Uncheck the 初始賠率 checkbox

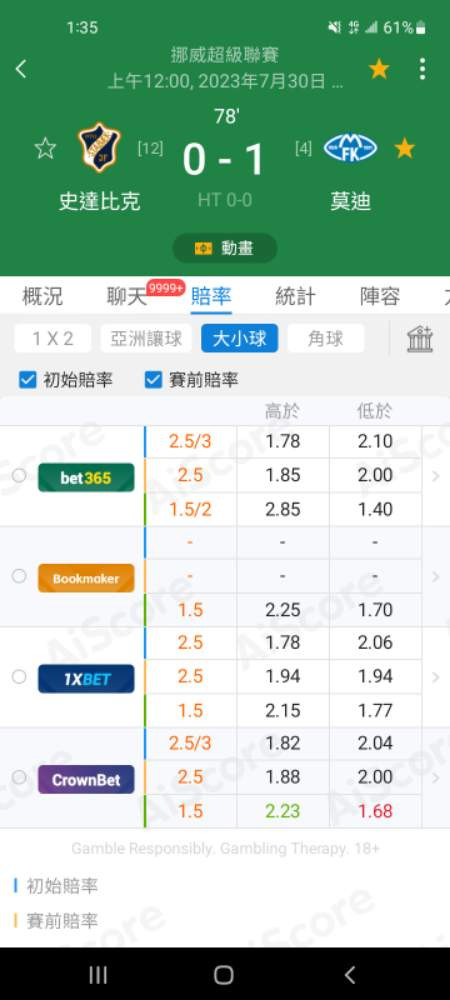pyautogui.click(x=27, y=381)
